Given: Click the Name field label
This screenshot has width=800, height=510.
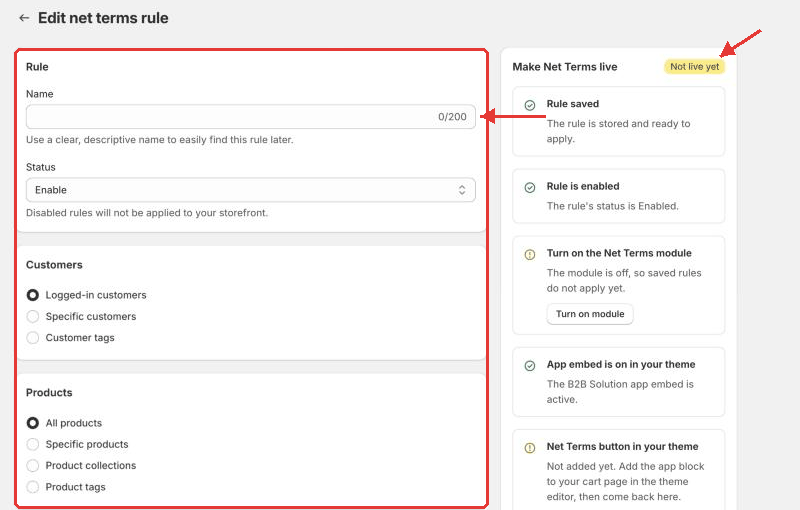Looking at the screenshot, I should (x=40, y=94).
